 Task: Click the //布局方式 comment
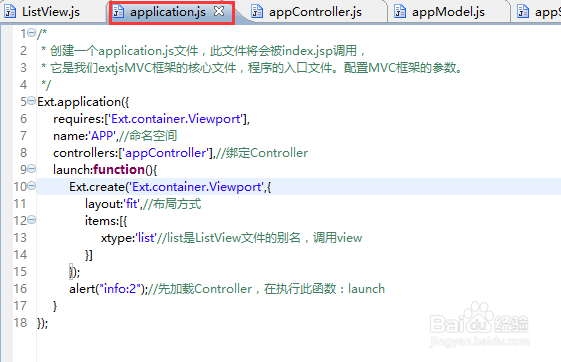coord(172,204)
